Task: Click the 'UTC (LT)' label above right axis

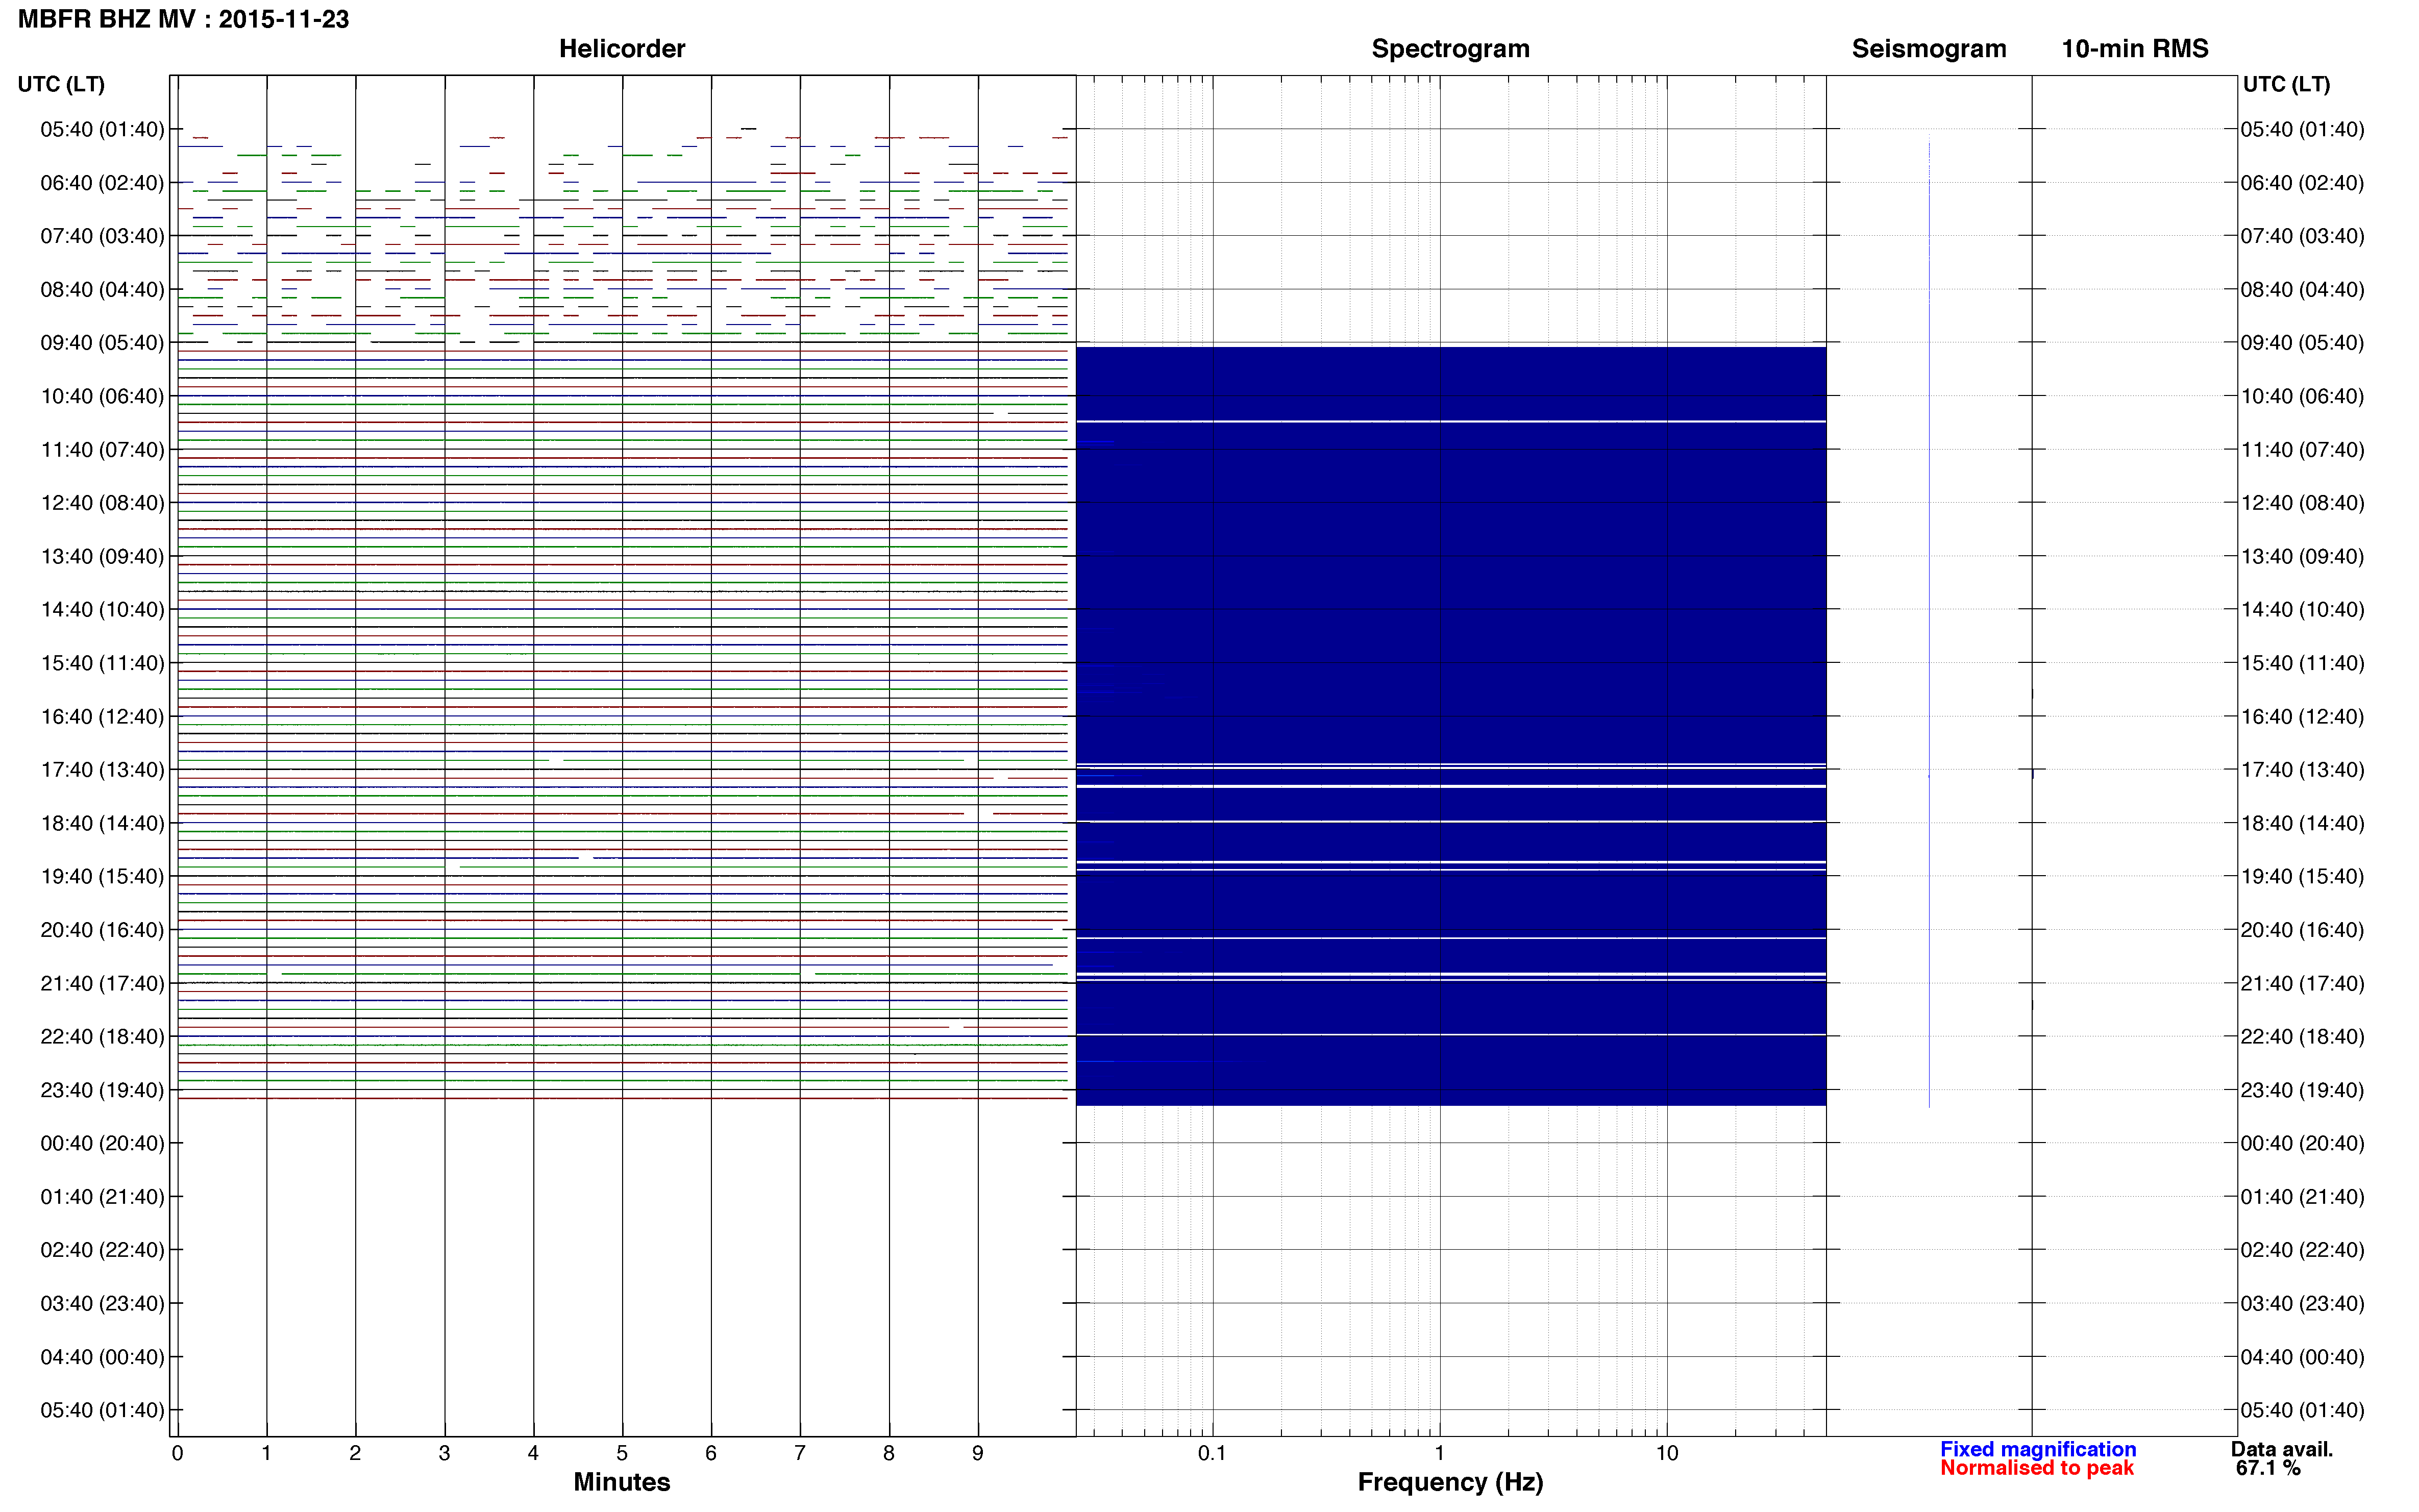Action: [x=2286, y=84]
